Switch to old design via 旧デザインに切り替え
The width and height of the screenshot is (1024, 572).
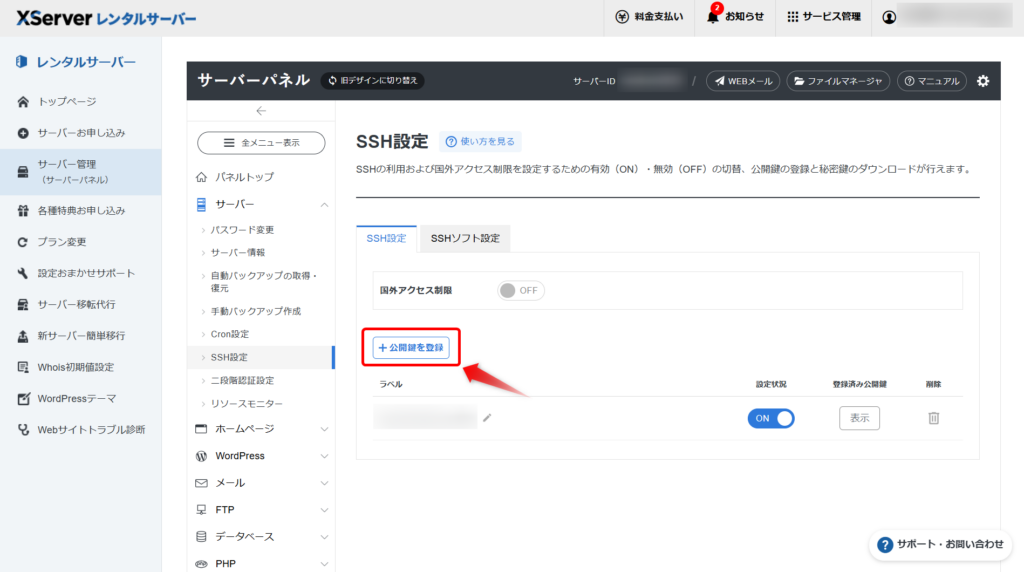pyautogui.click(x=372, y=81)
